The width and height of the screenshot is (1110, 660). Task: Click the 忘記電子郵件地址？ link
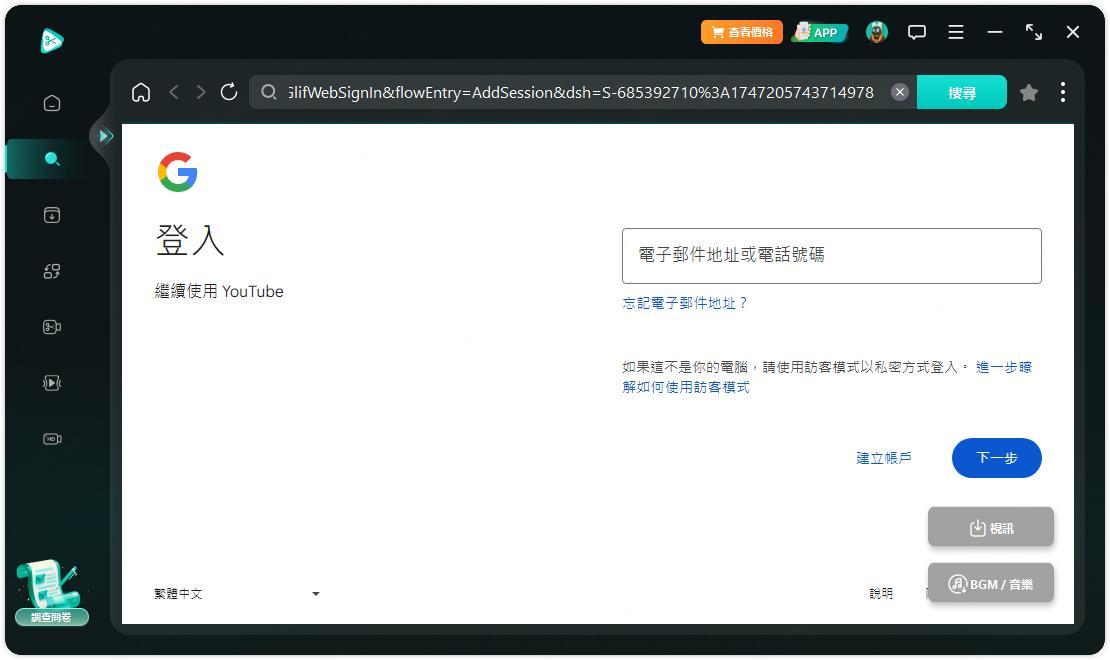[685, 303]
